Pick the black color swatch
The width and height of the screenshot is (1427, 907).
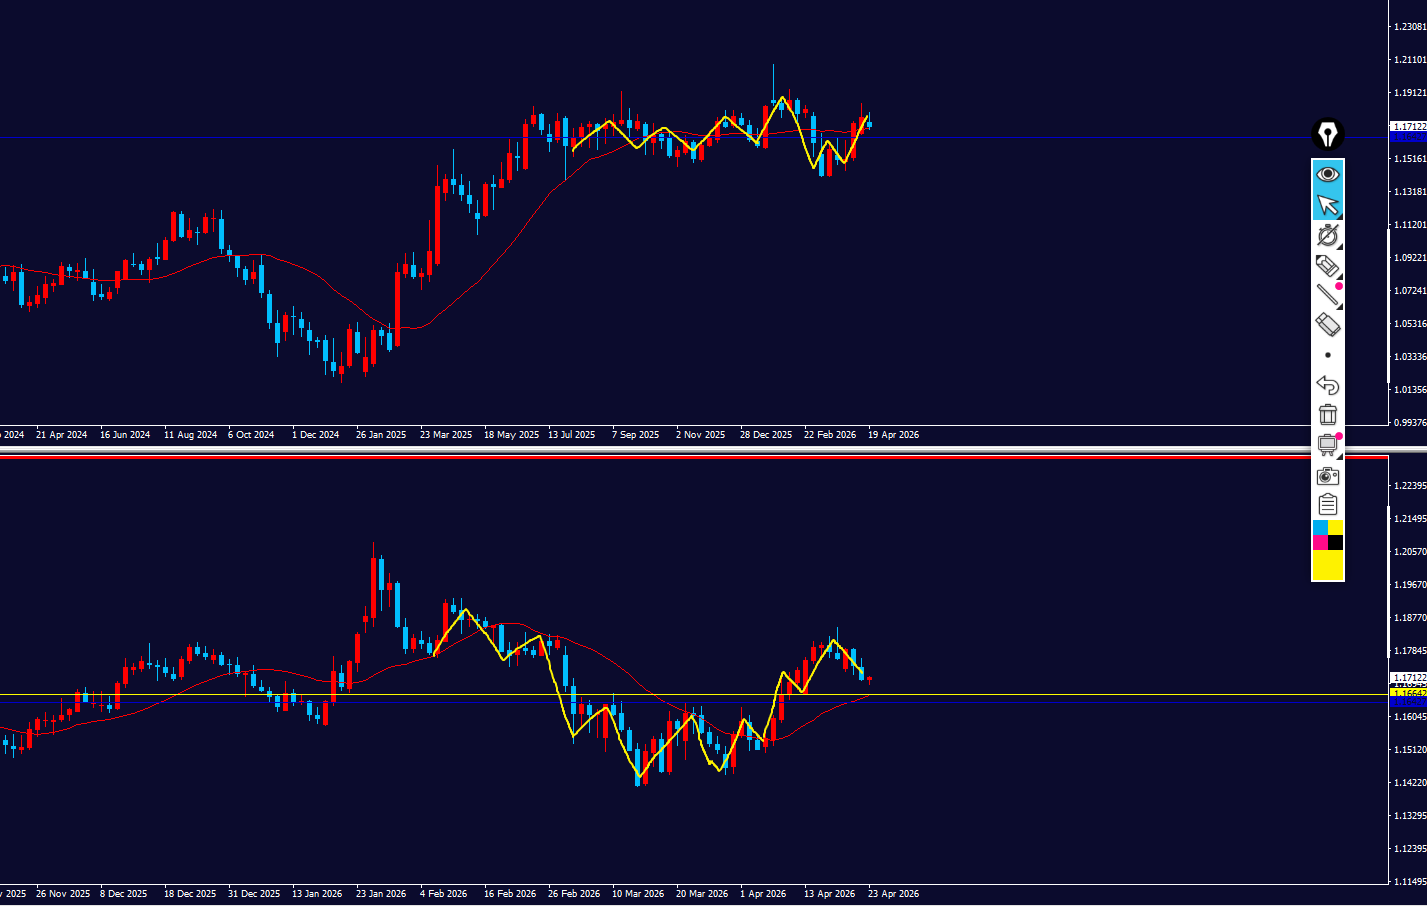coord(1335,542)
